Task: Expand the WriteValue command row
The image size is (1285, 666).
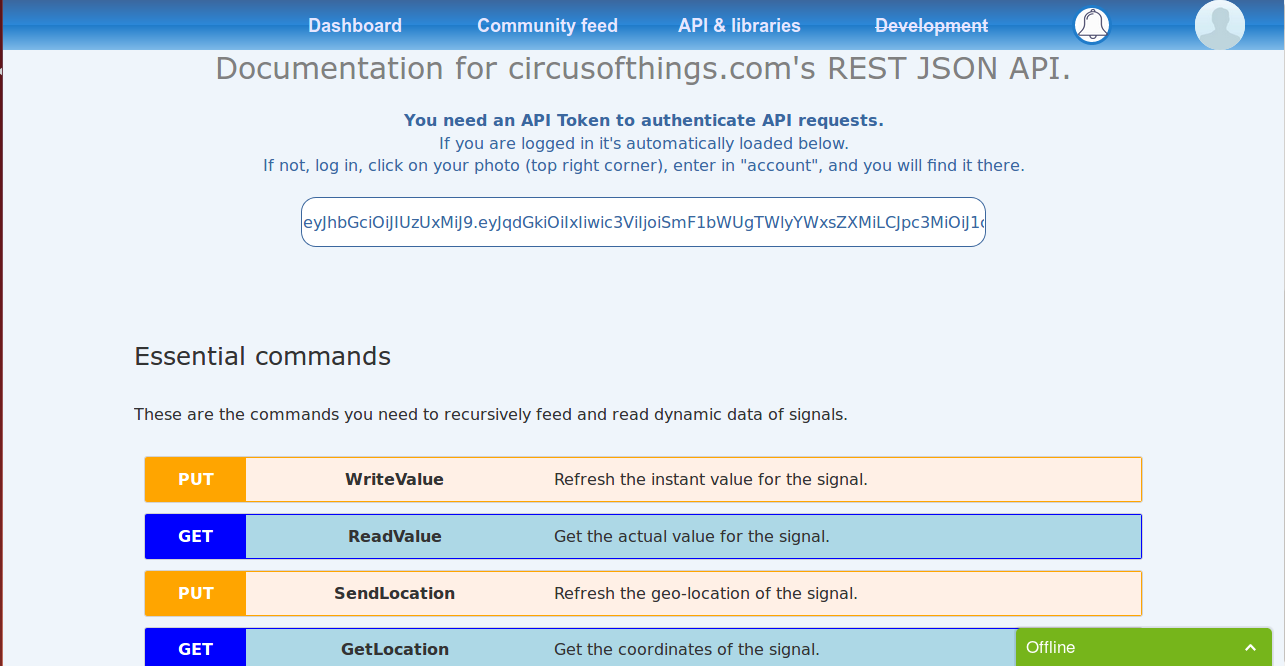Action: [643, 479]
